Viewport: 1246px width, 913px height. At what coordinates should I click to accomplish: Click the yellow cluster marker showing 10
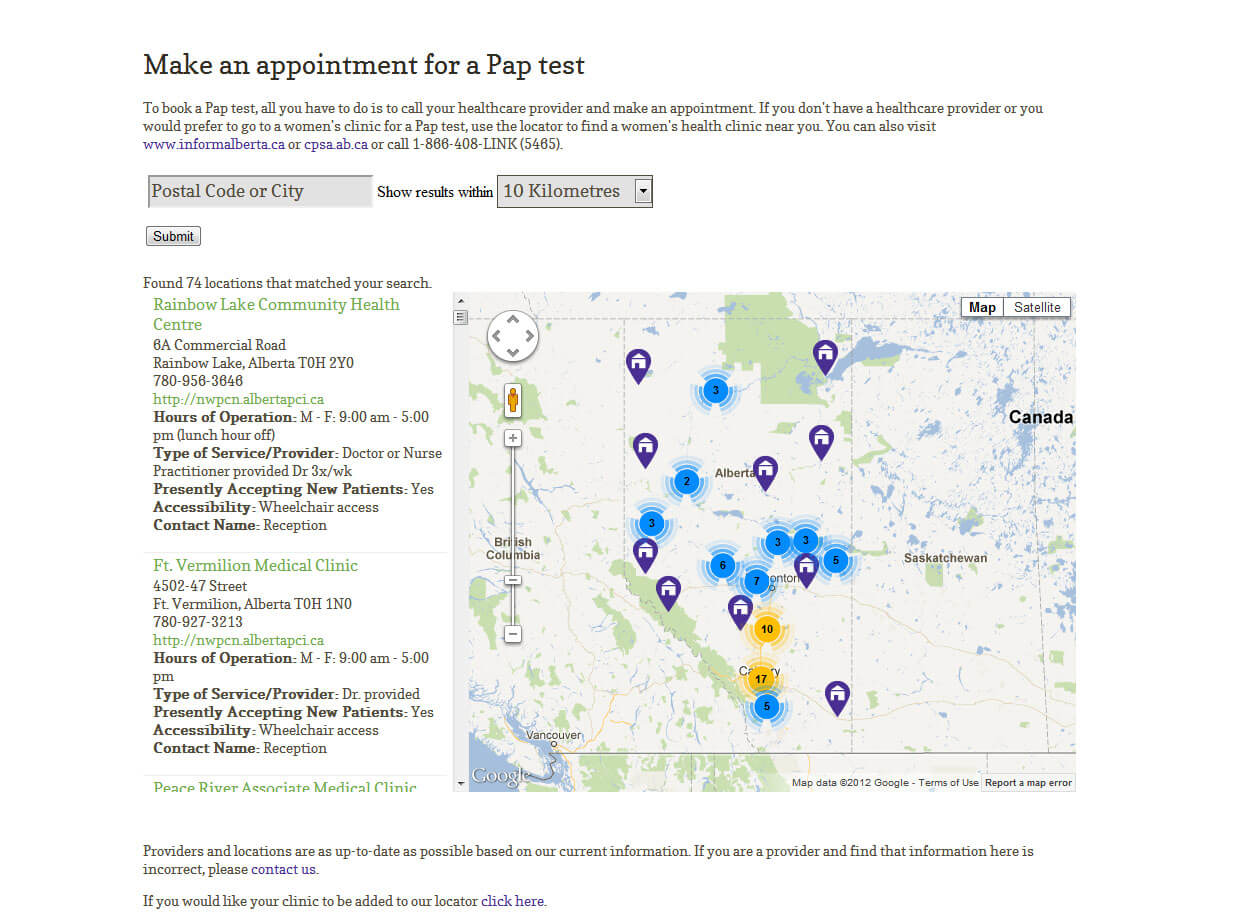(x=767, y=629)
